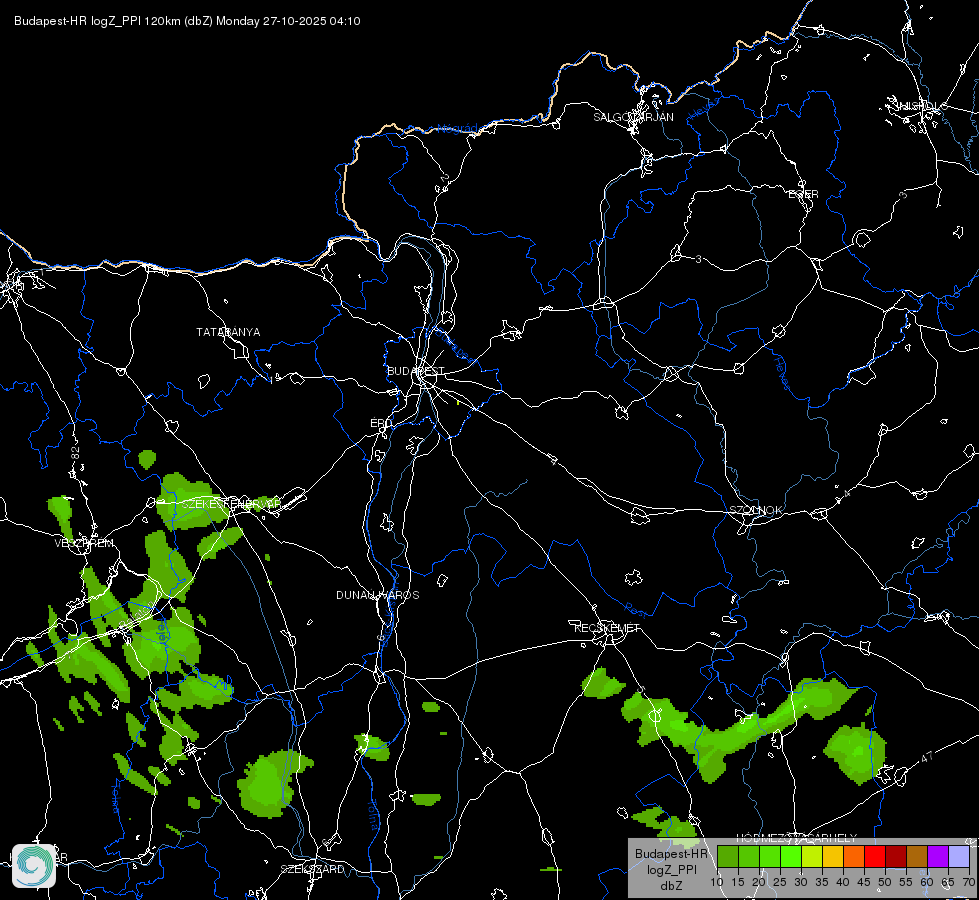The image size is (979, 900).
Task: Click the legend scale value '10'
Action: point(717,883)
